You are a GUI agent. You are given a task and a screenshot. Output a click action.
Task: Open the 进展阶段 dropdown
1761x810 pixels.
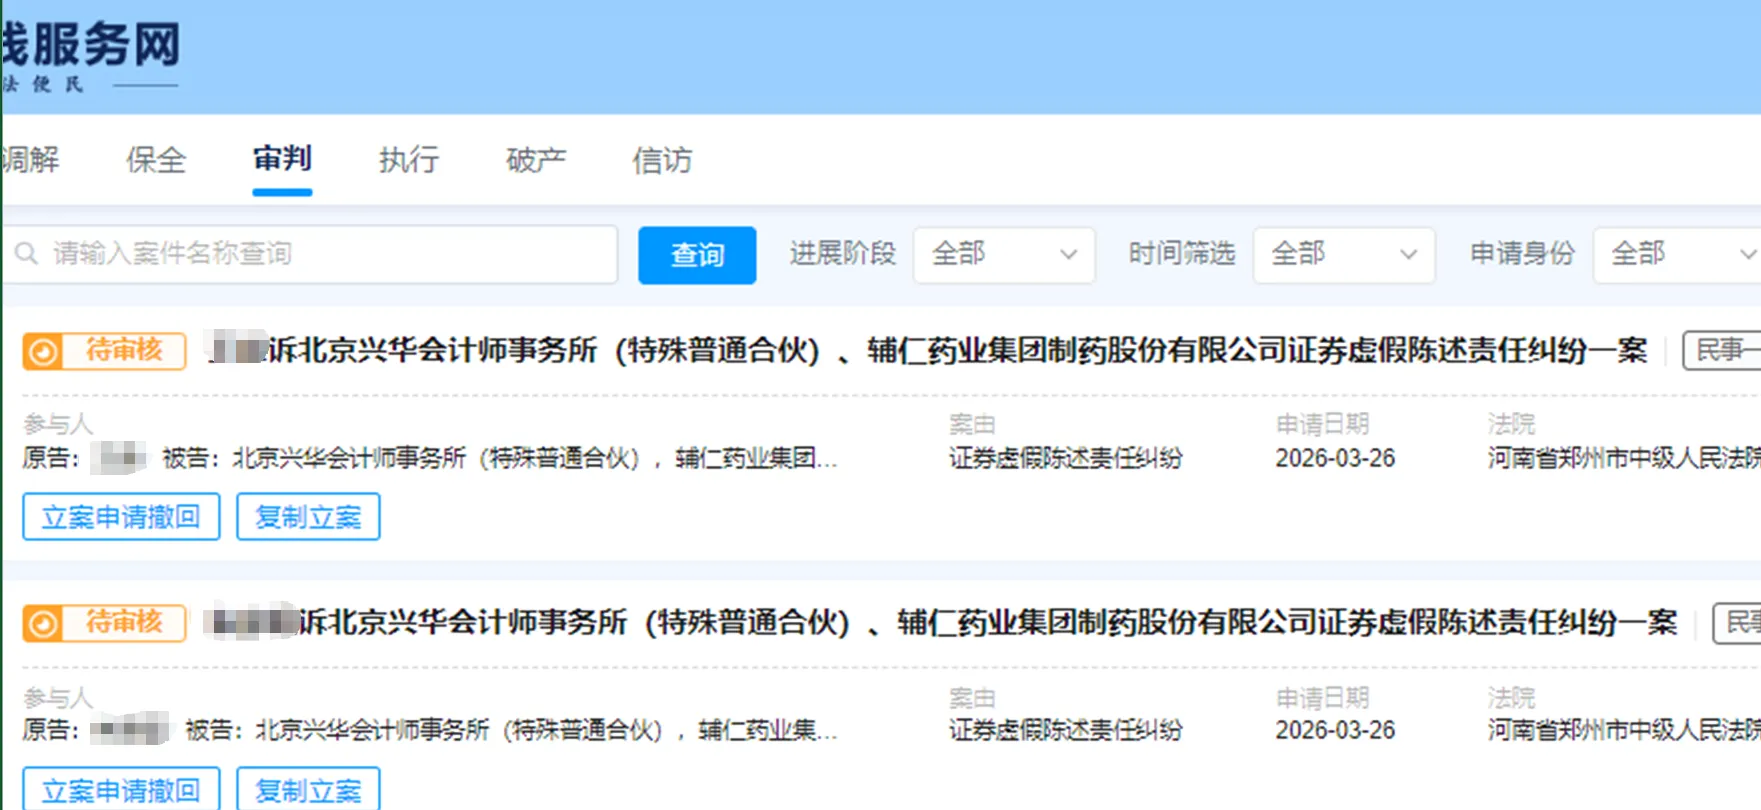(1004, 254)
